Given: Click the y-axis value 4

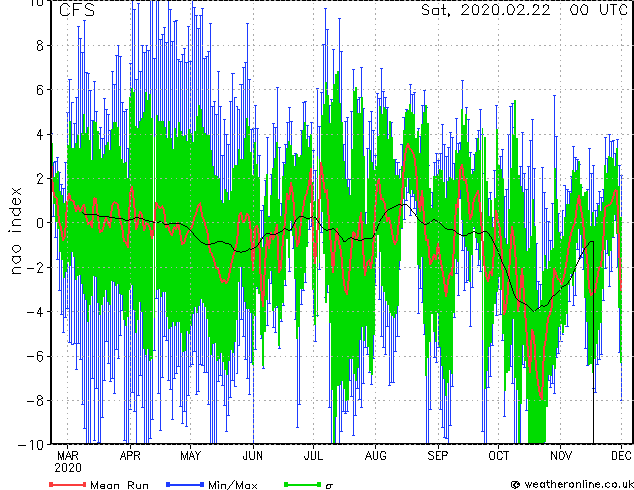Looking at the screenshot, I should (x=40, y=134).
